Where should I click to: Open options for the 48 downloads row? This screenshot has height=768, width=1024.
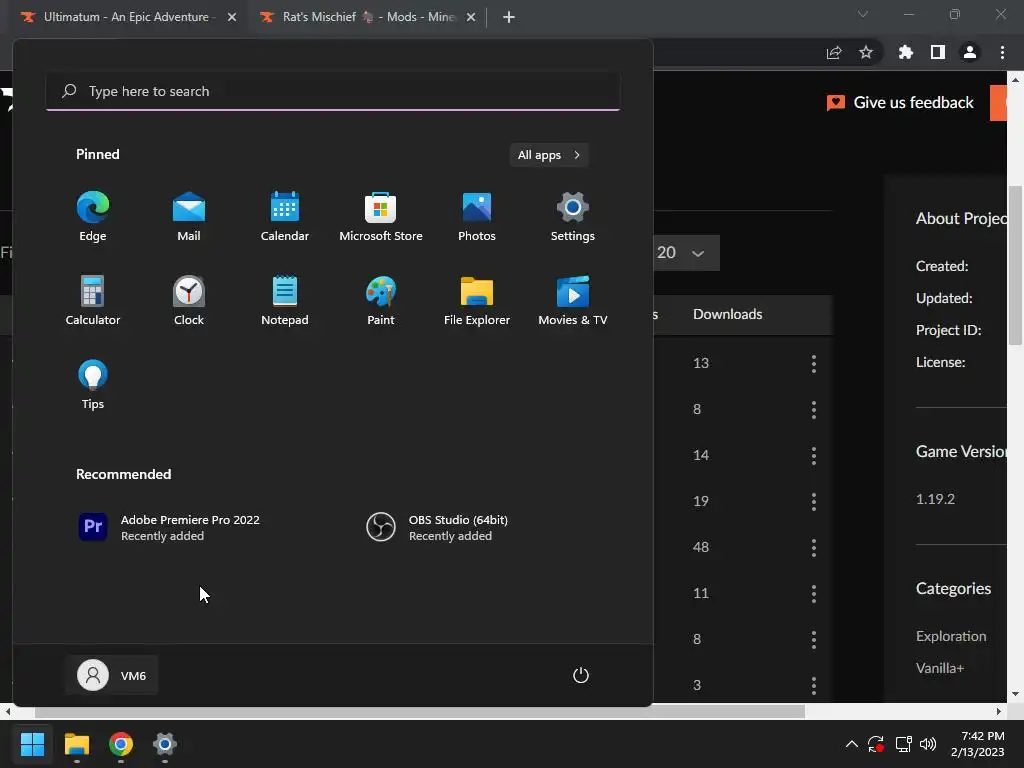pos(814,548)
